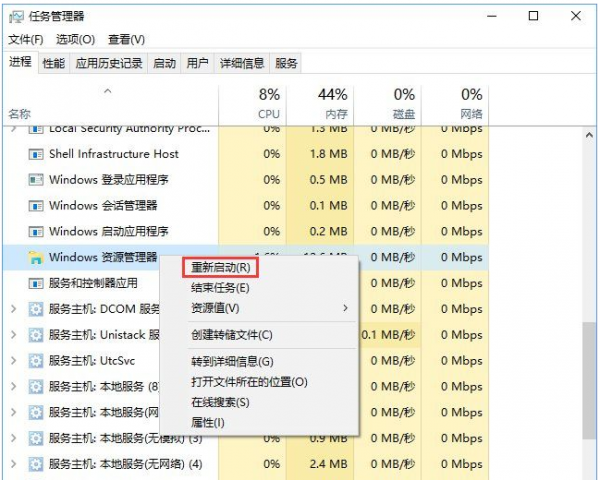Image resolution: width=600 pixels, height=480 pixels.
Task: Open the 详细信息 tab
Action: tap(242, 63)
